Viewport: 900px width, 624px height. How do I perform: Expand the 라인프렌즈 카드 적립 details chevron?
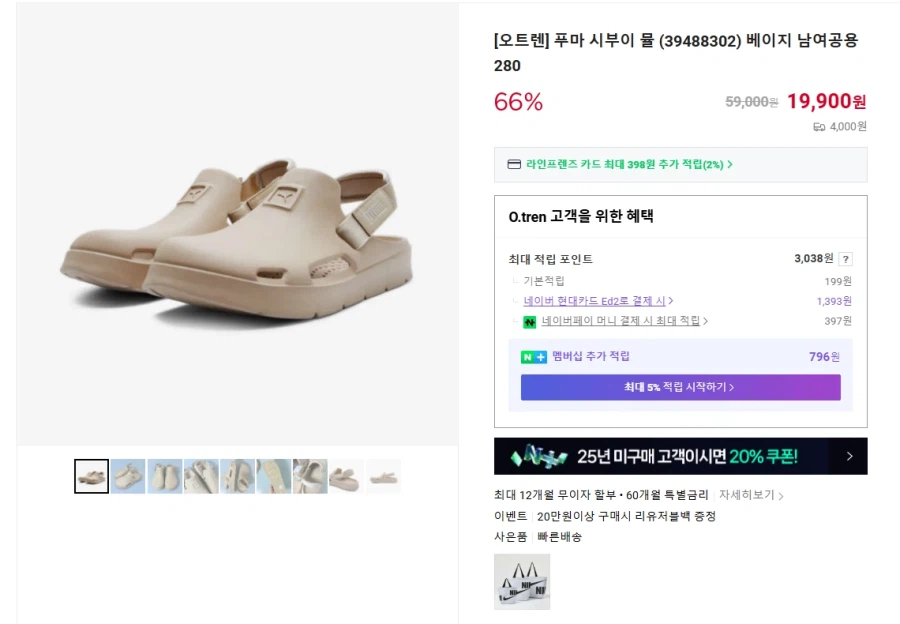pyautogui.click(x=729, y=163)
